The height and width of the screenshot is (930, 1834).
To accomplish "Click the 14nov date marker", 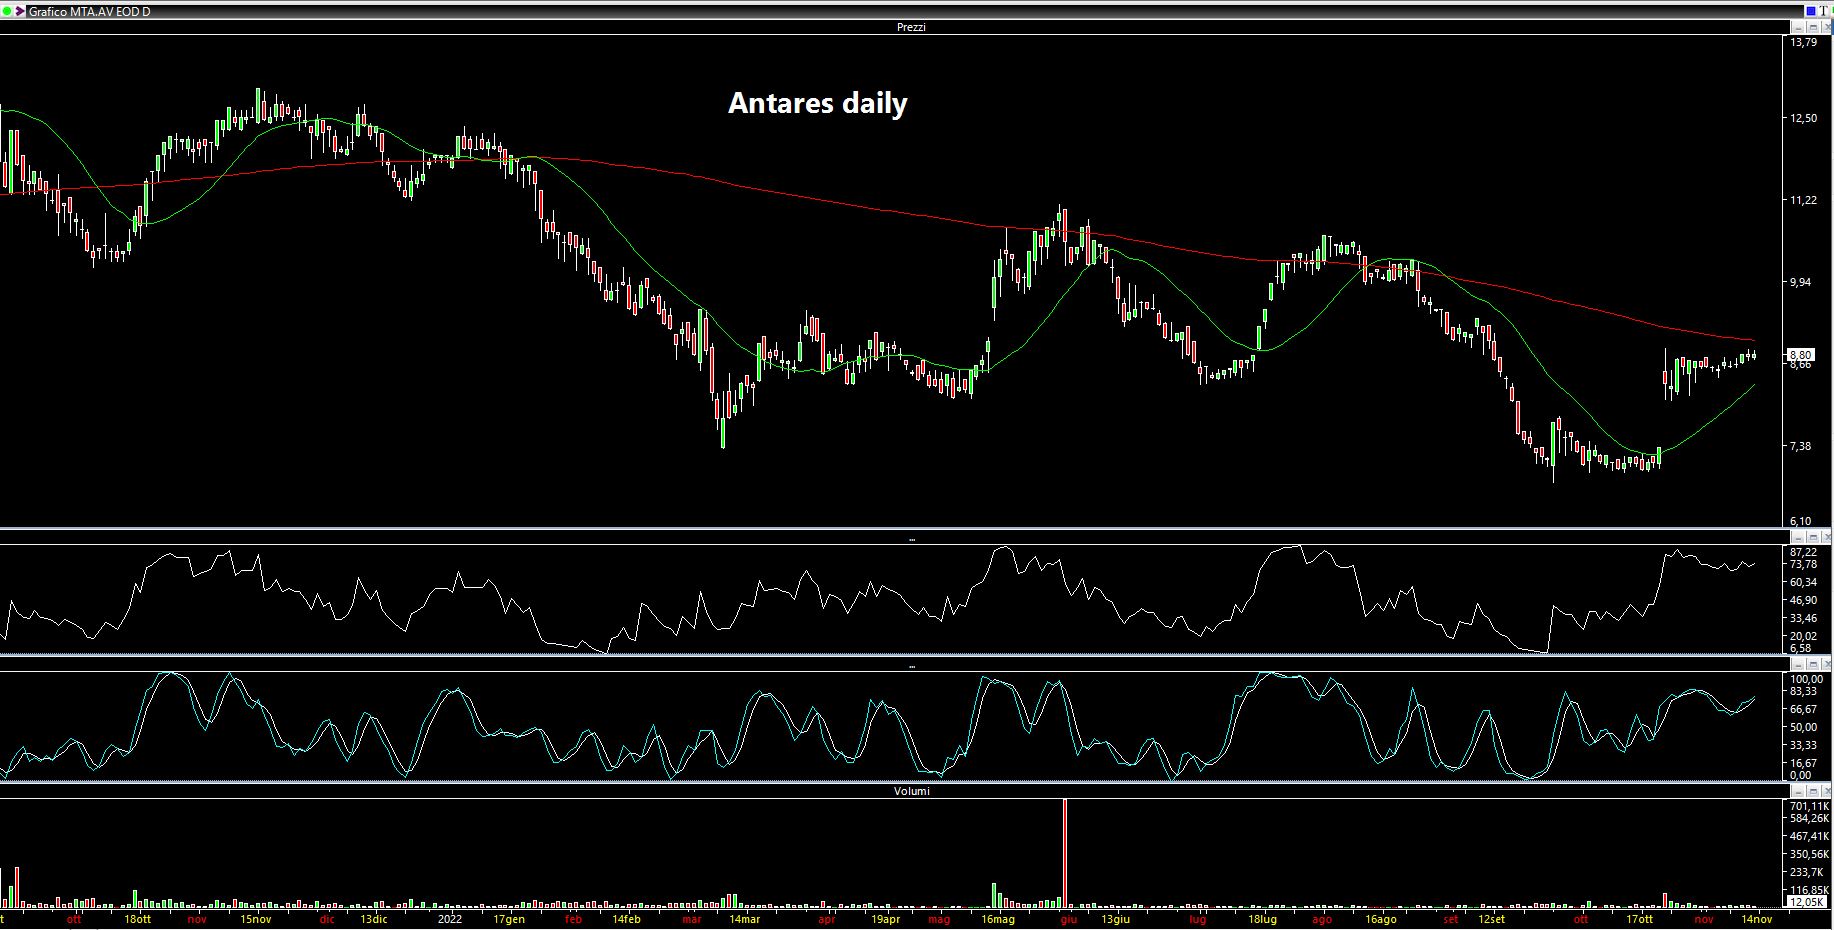I will pos(1757,919).
